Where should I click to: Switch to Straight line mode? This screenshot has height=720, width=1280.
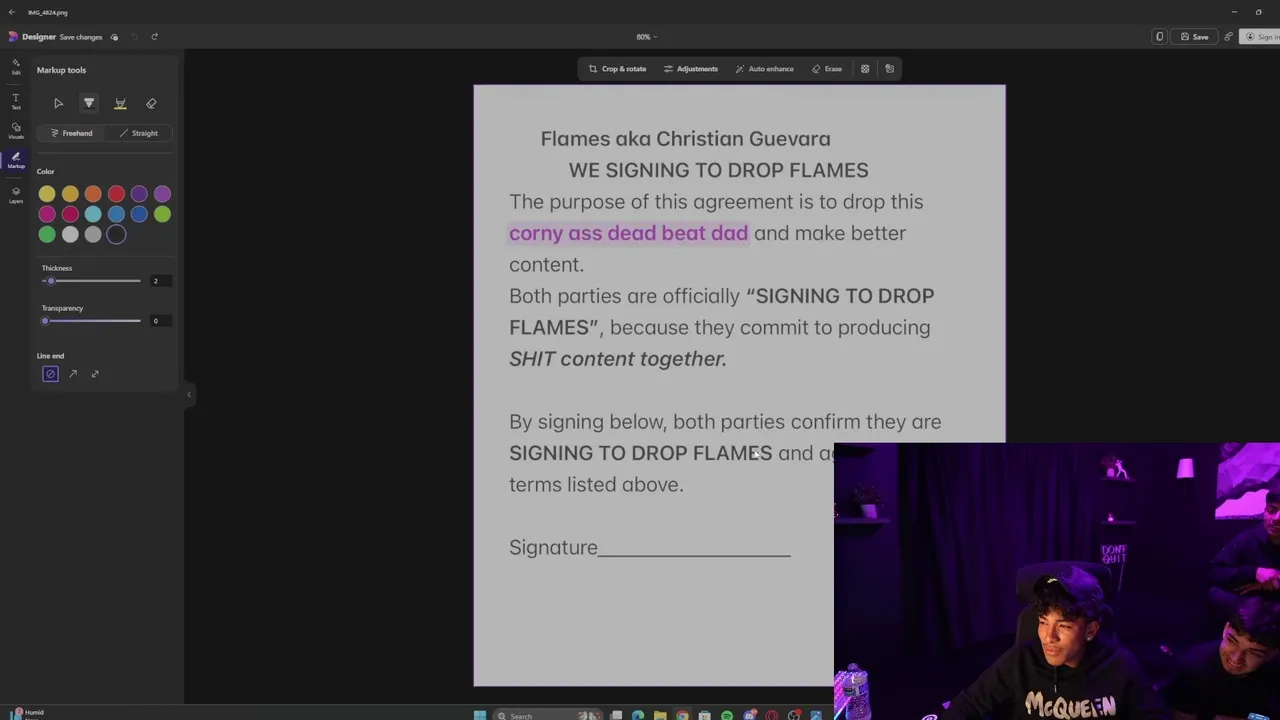tap(139, 133)
